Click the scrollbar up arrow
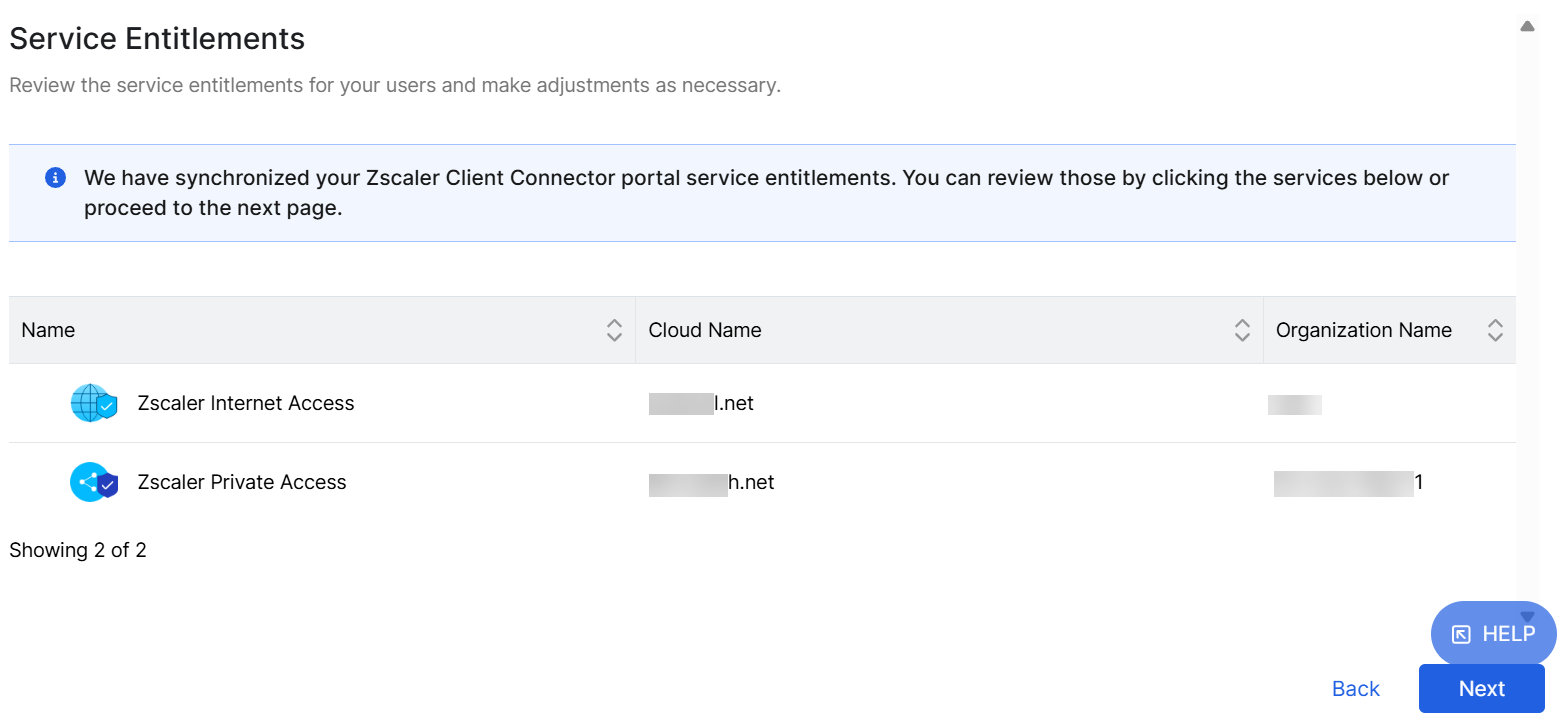This screenshot has width=1557, height=718. 1527,26
